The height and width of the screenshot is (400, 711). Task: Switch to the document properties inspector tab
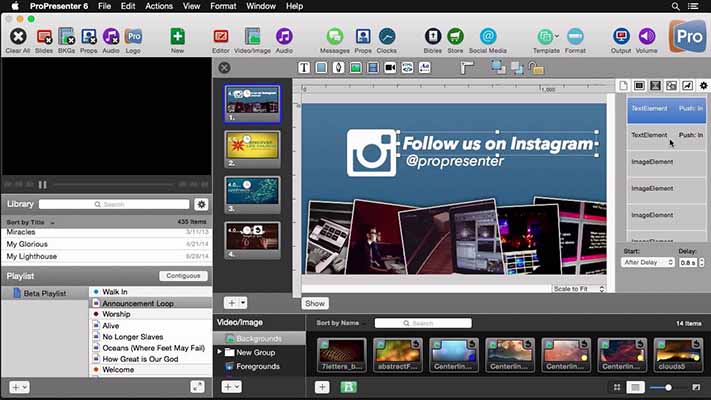point(623,85)
